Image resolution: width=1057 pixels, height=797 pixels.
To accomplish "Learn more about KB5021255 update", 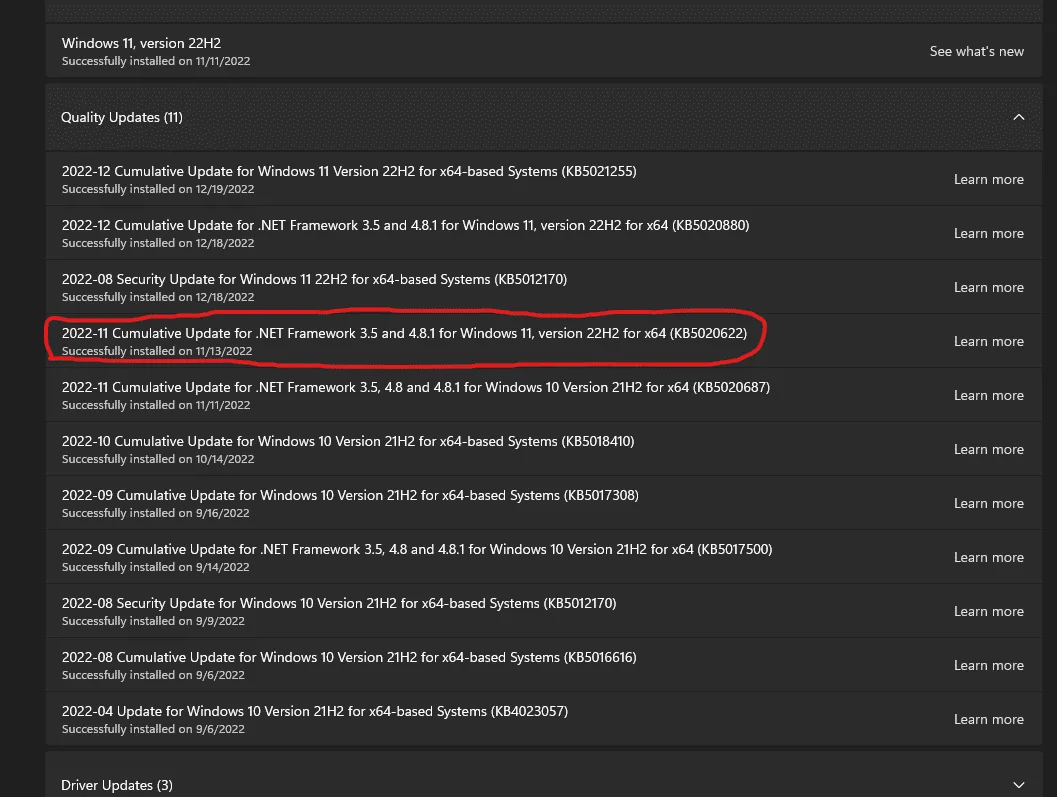I will [x=988, y=179].
